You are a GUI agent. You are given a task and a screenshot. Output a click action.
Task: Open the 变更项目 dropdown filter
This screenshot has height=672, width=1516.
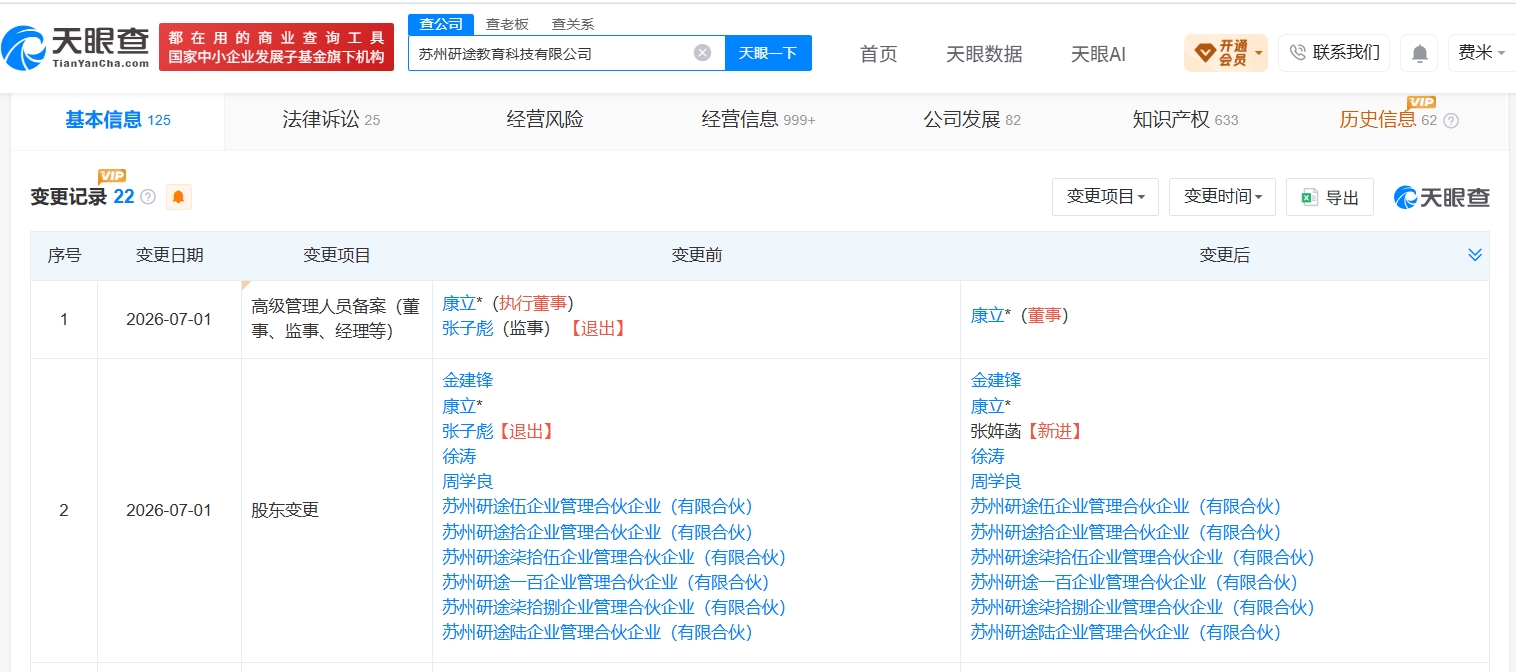(x=1105, y=197)
